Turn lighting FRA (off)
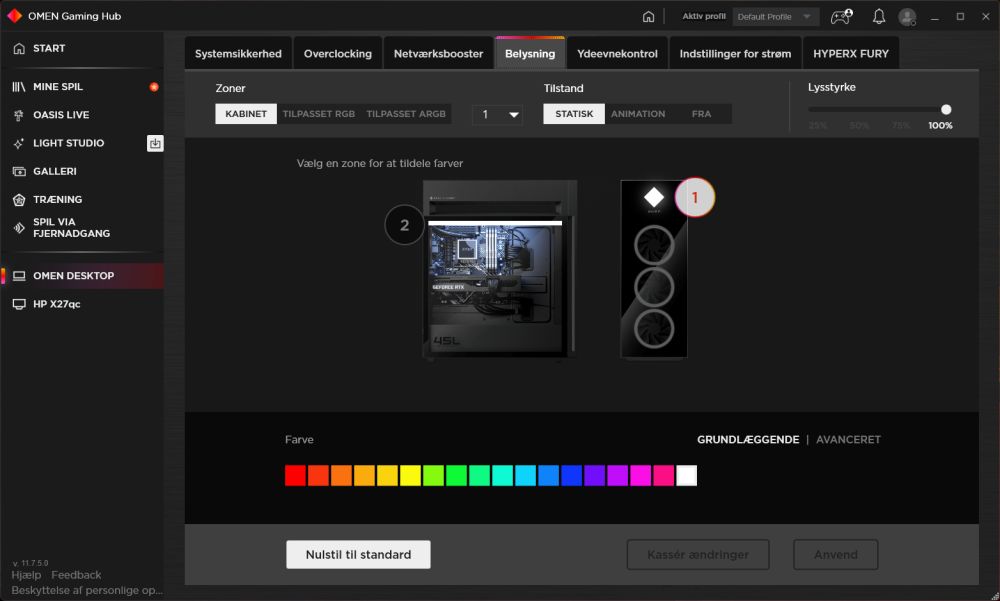 [x=701, y=114]
